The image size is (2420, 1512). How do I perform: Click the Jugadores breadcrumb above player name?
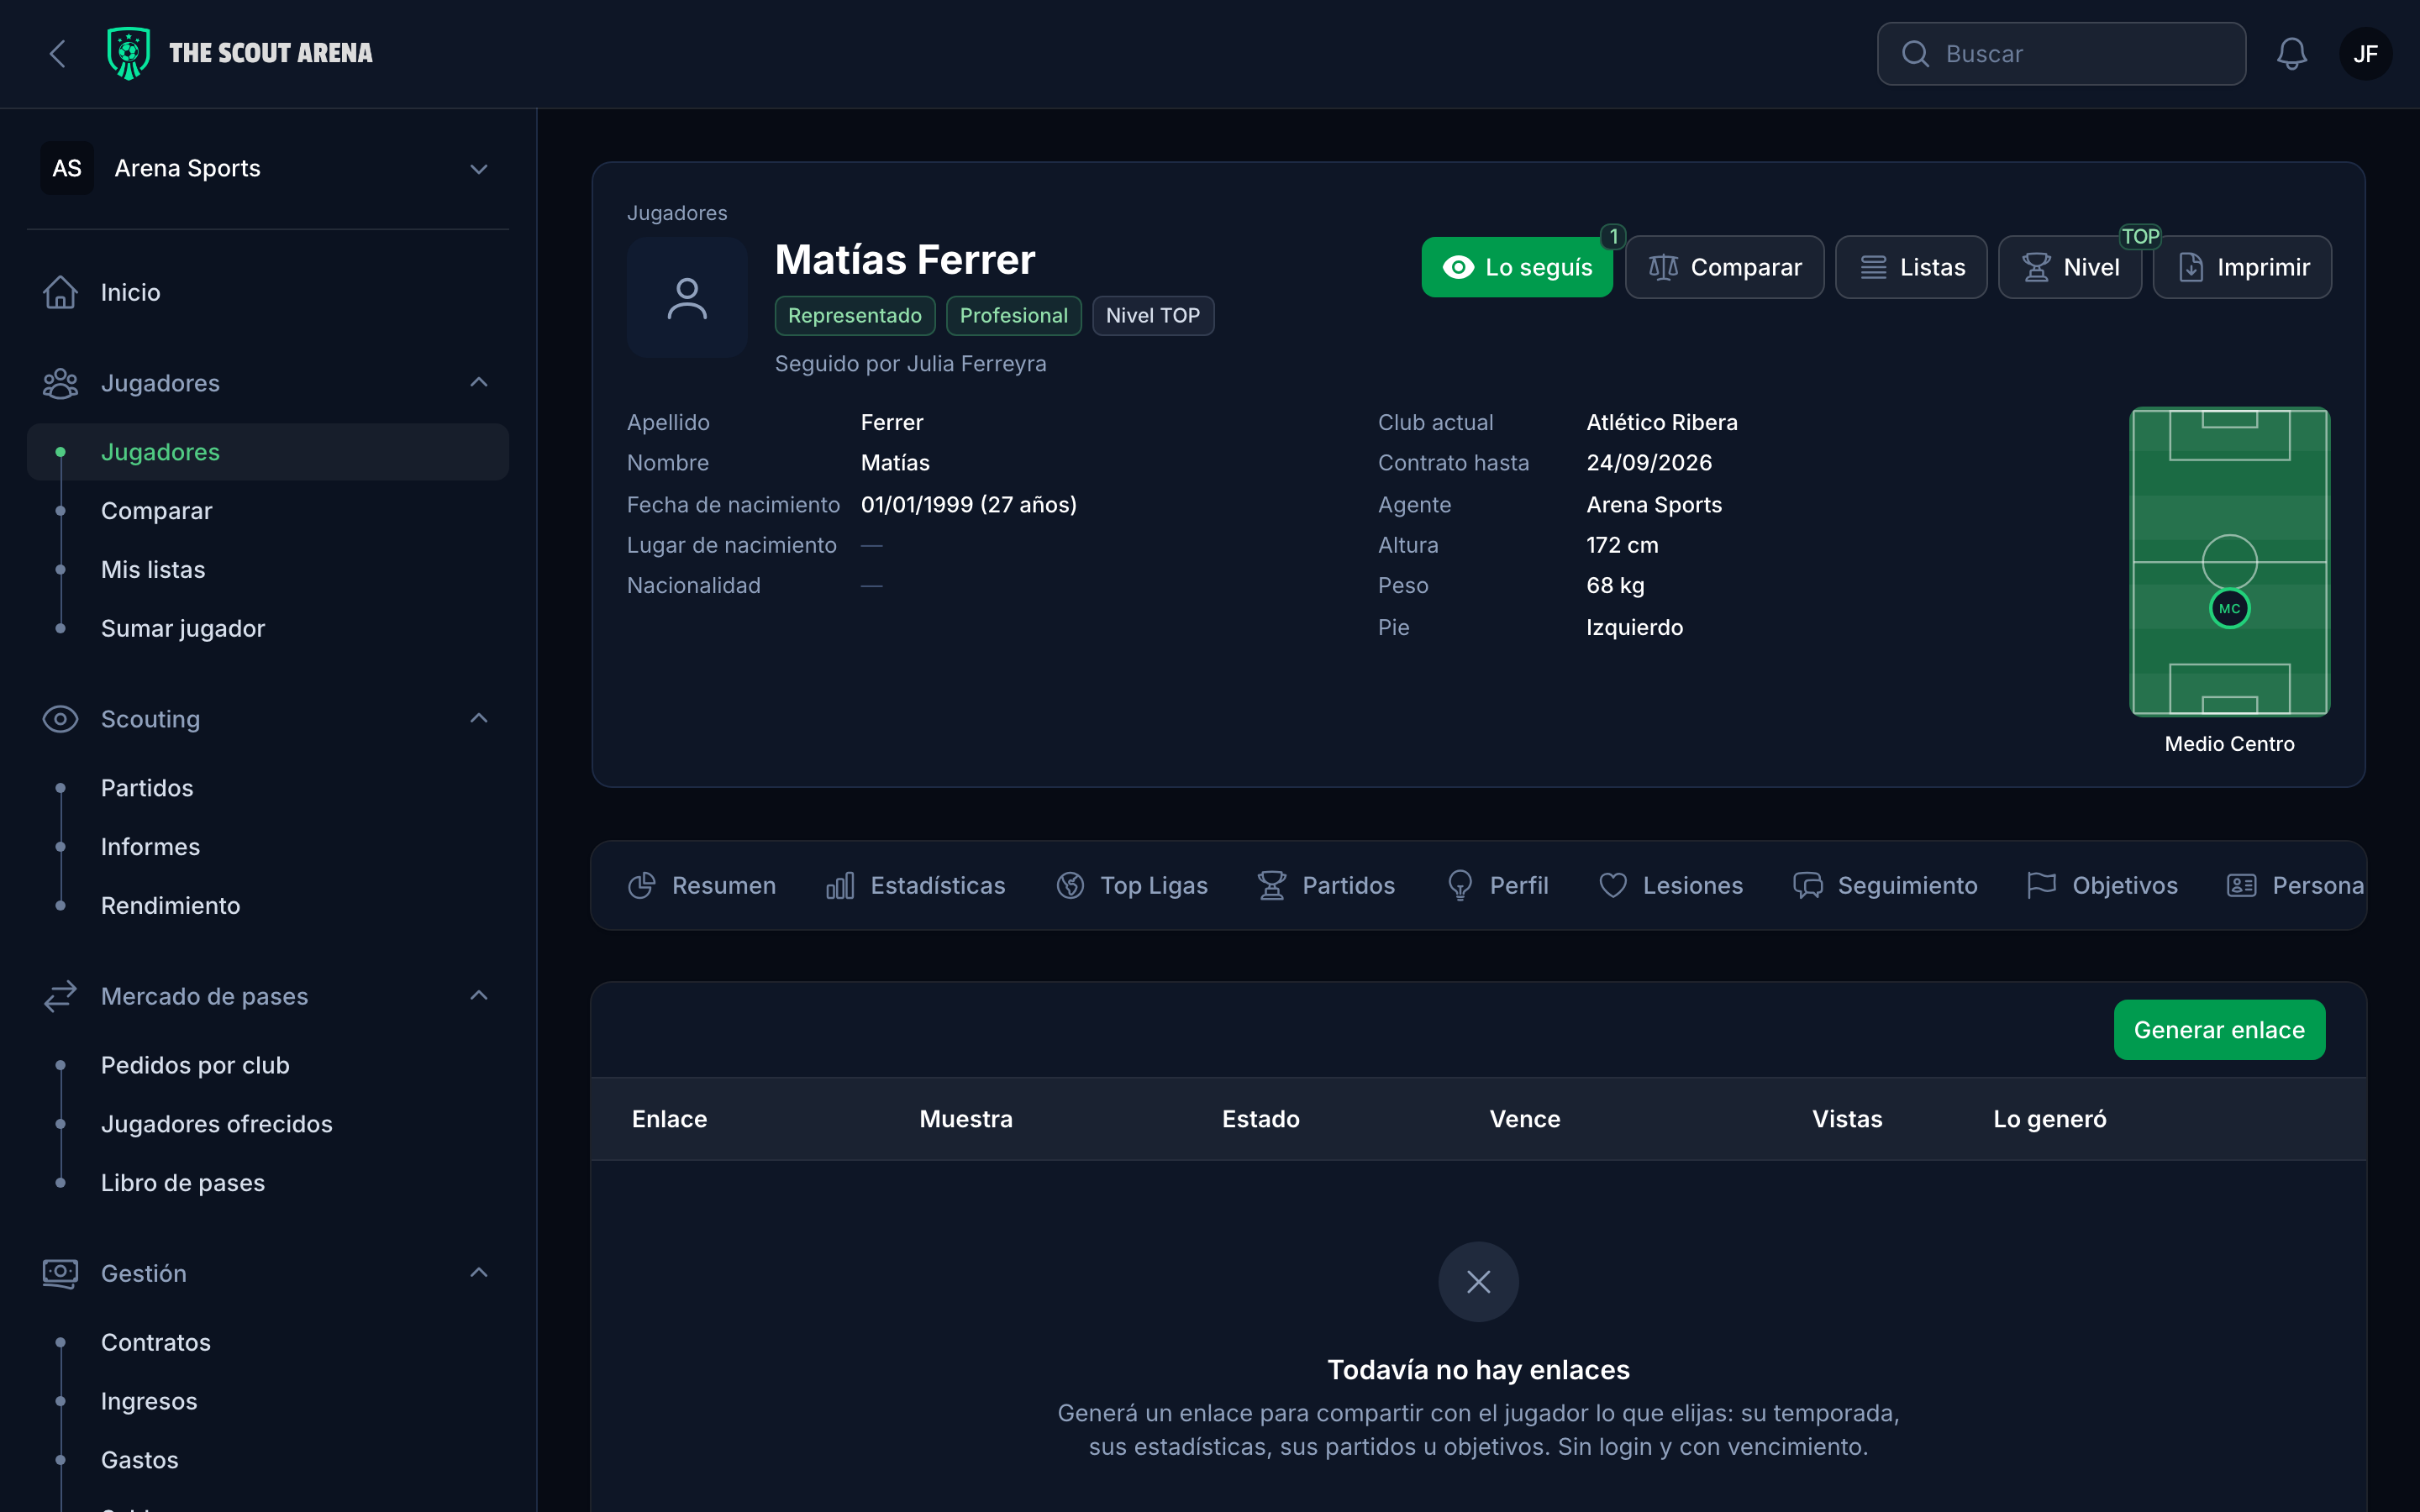[x=677, y=213]
